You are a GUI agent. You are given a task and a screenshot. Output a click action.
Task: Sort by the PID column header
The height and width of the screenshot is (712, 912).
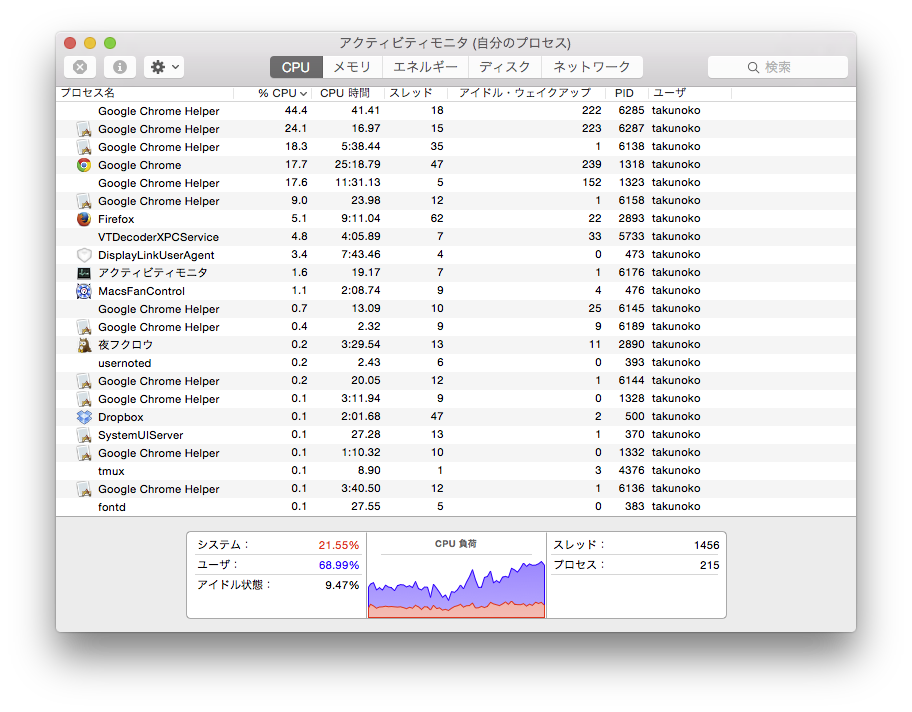pos(627,93)
